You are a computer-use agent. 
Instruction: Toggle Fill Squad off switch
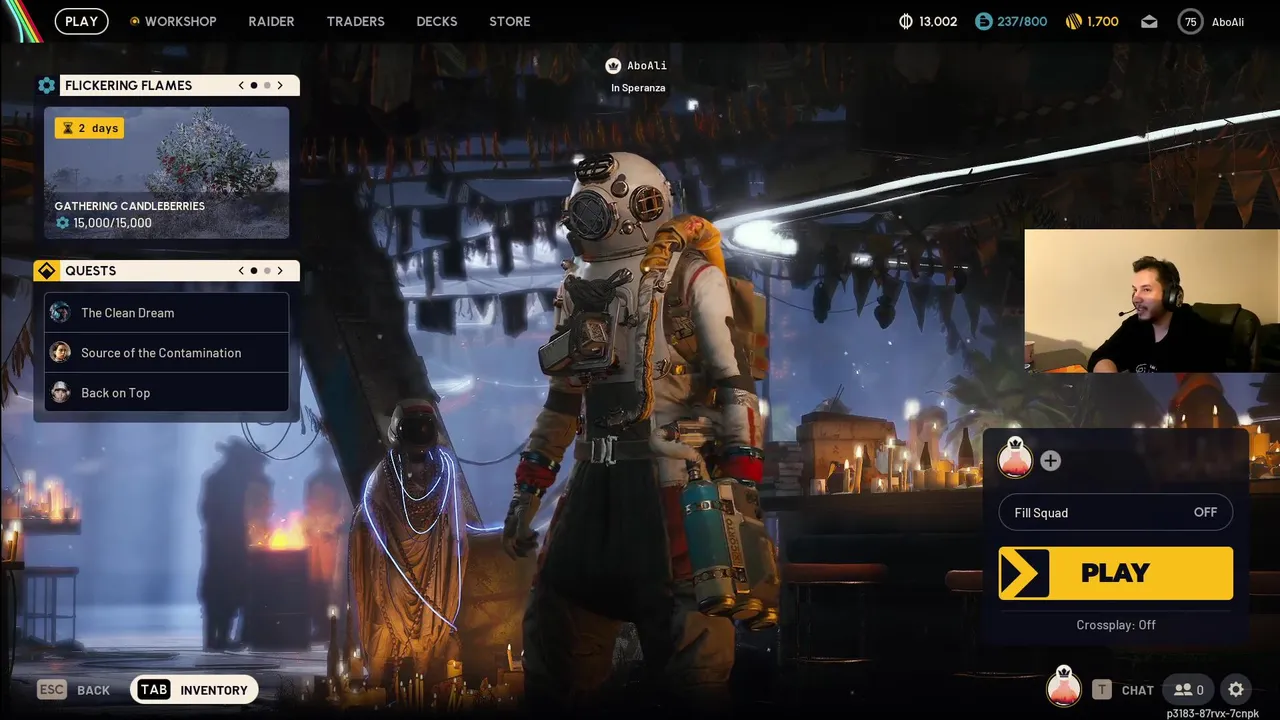[1116, 512]
